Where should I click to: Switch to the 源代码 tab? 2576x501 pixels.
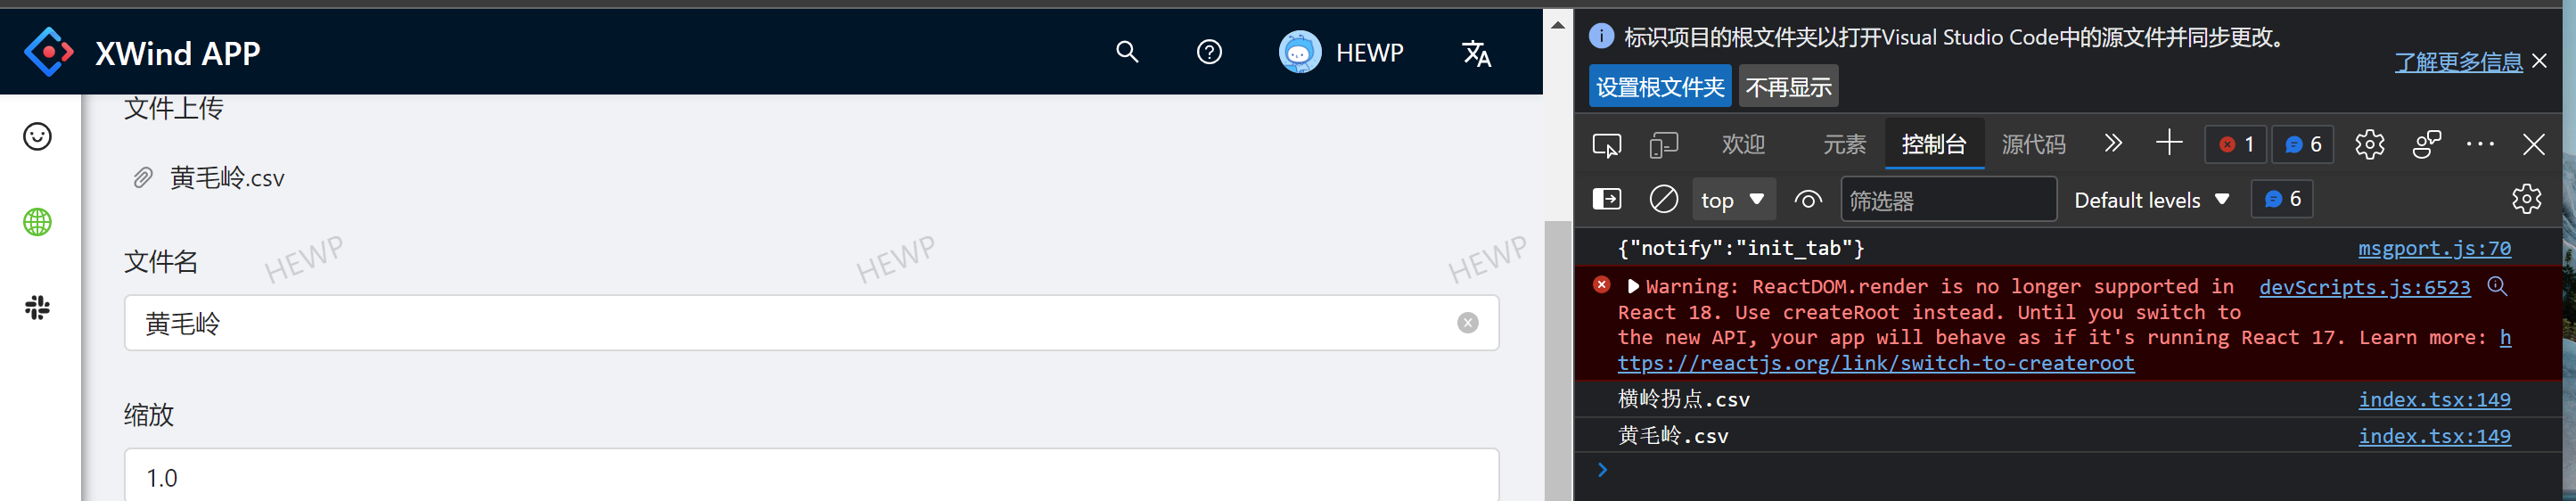coord(2033,145)
